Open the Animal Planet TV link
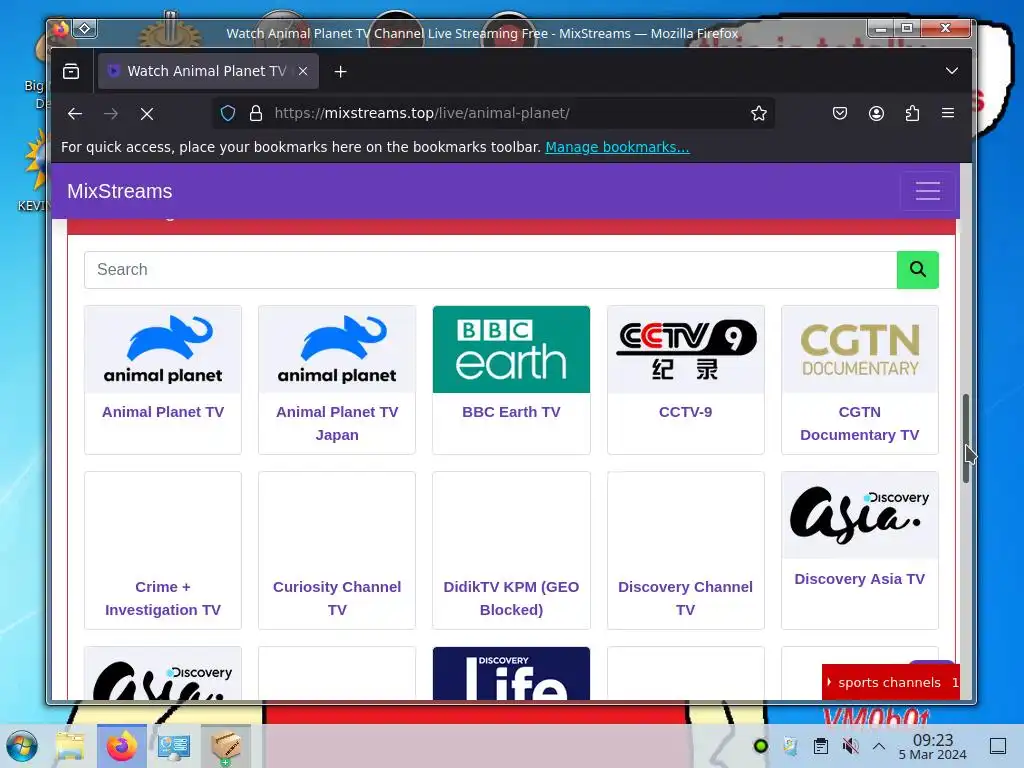 coord(163,412)
